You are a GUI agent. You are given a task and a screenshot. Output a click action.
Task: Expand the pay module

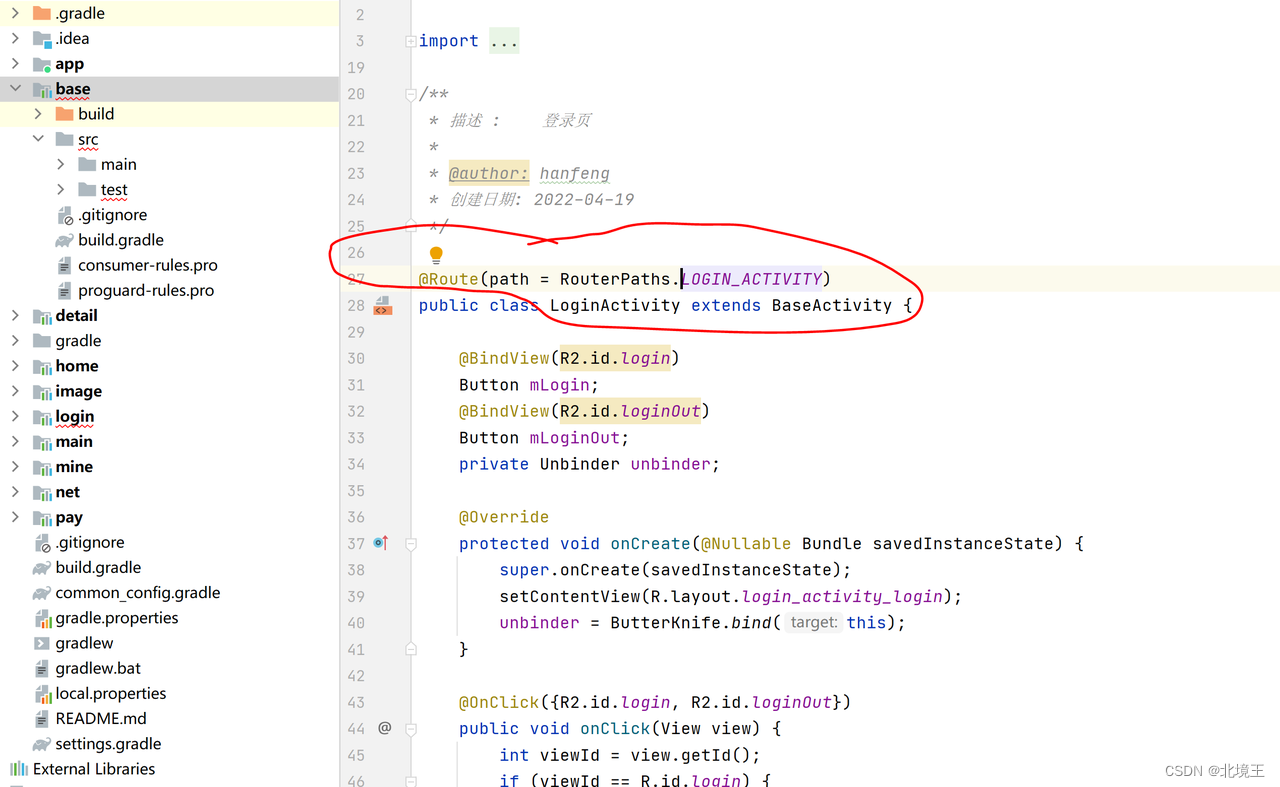tap(15, 517)
